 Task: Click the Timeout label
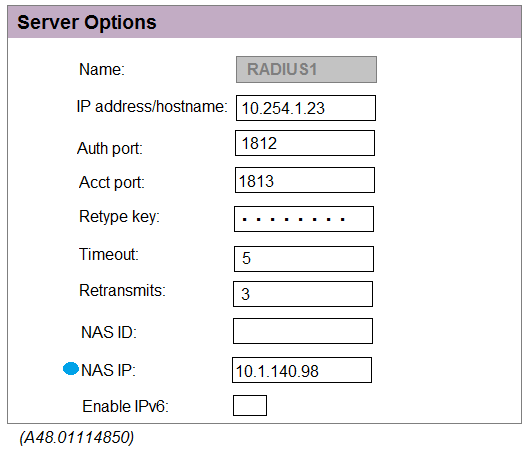tap(109, 254)
